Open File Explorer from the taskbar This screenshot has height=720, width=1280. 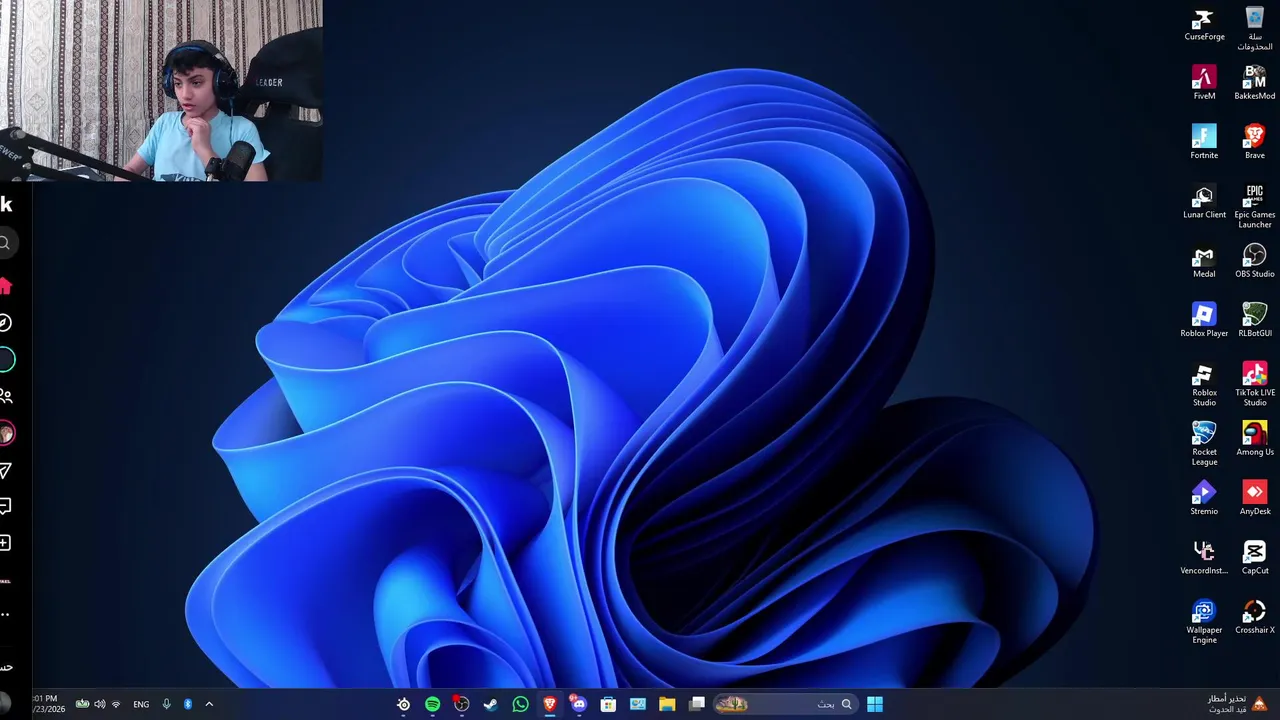pyautogui.click(x=667, y=704)
